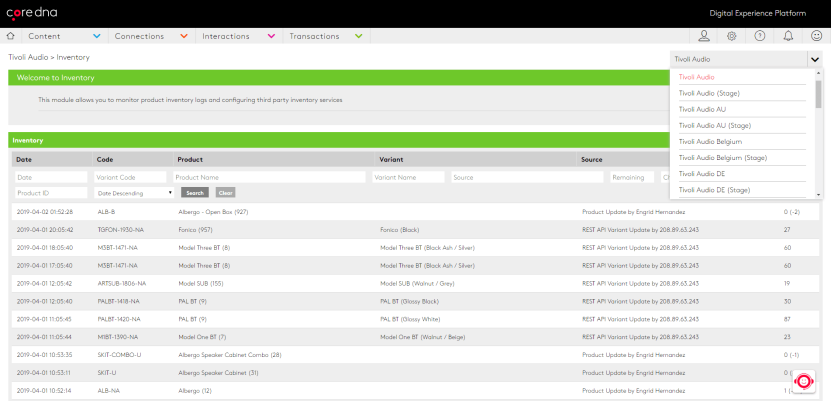Click Albergo Speaker Cabinet Combo (28) product
The image size is (831, 401).
tap(230, 355)
